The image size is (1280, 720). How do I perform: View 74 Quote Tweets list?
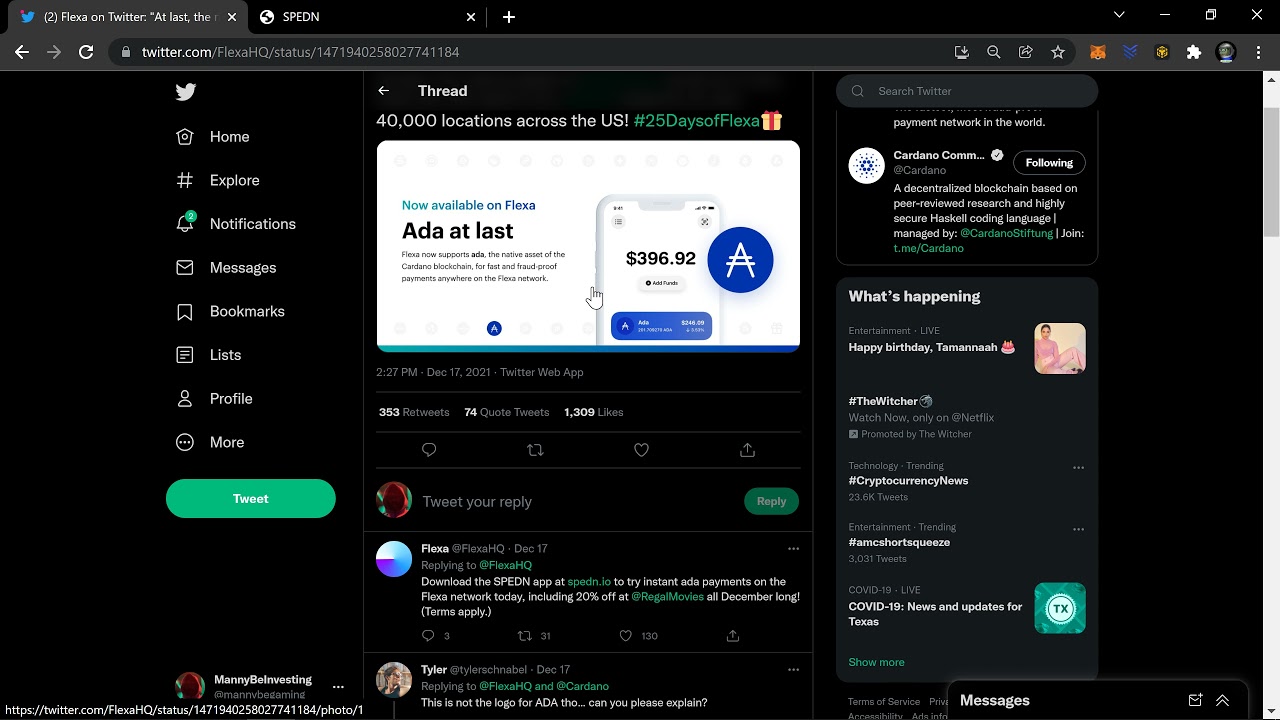click(507, 412)
